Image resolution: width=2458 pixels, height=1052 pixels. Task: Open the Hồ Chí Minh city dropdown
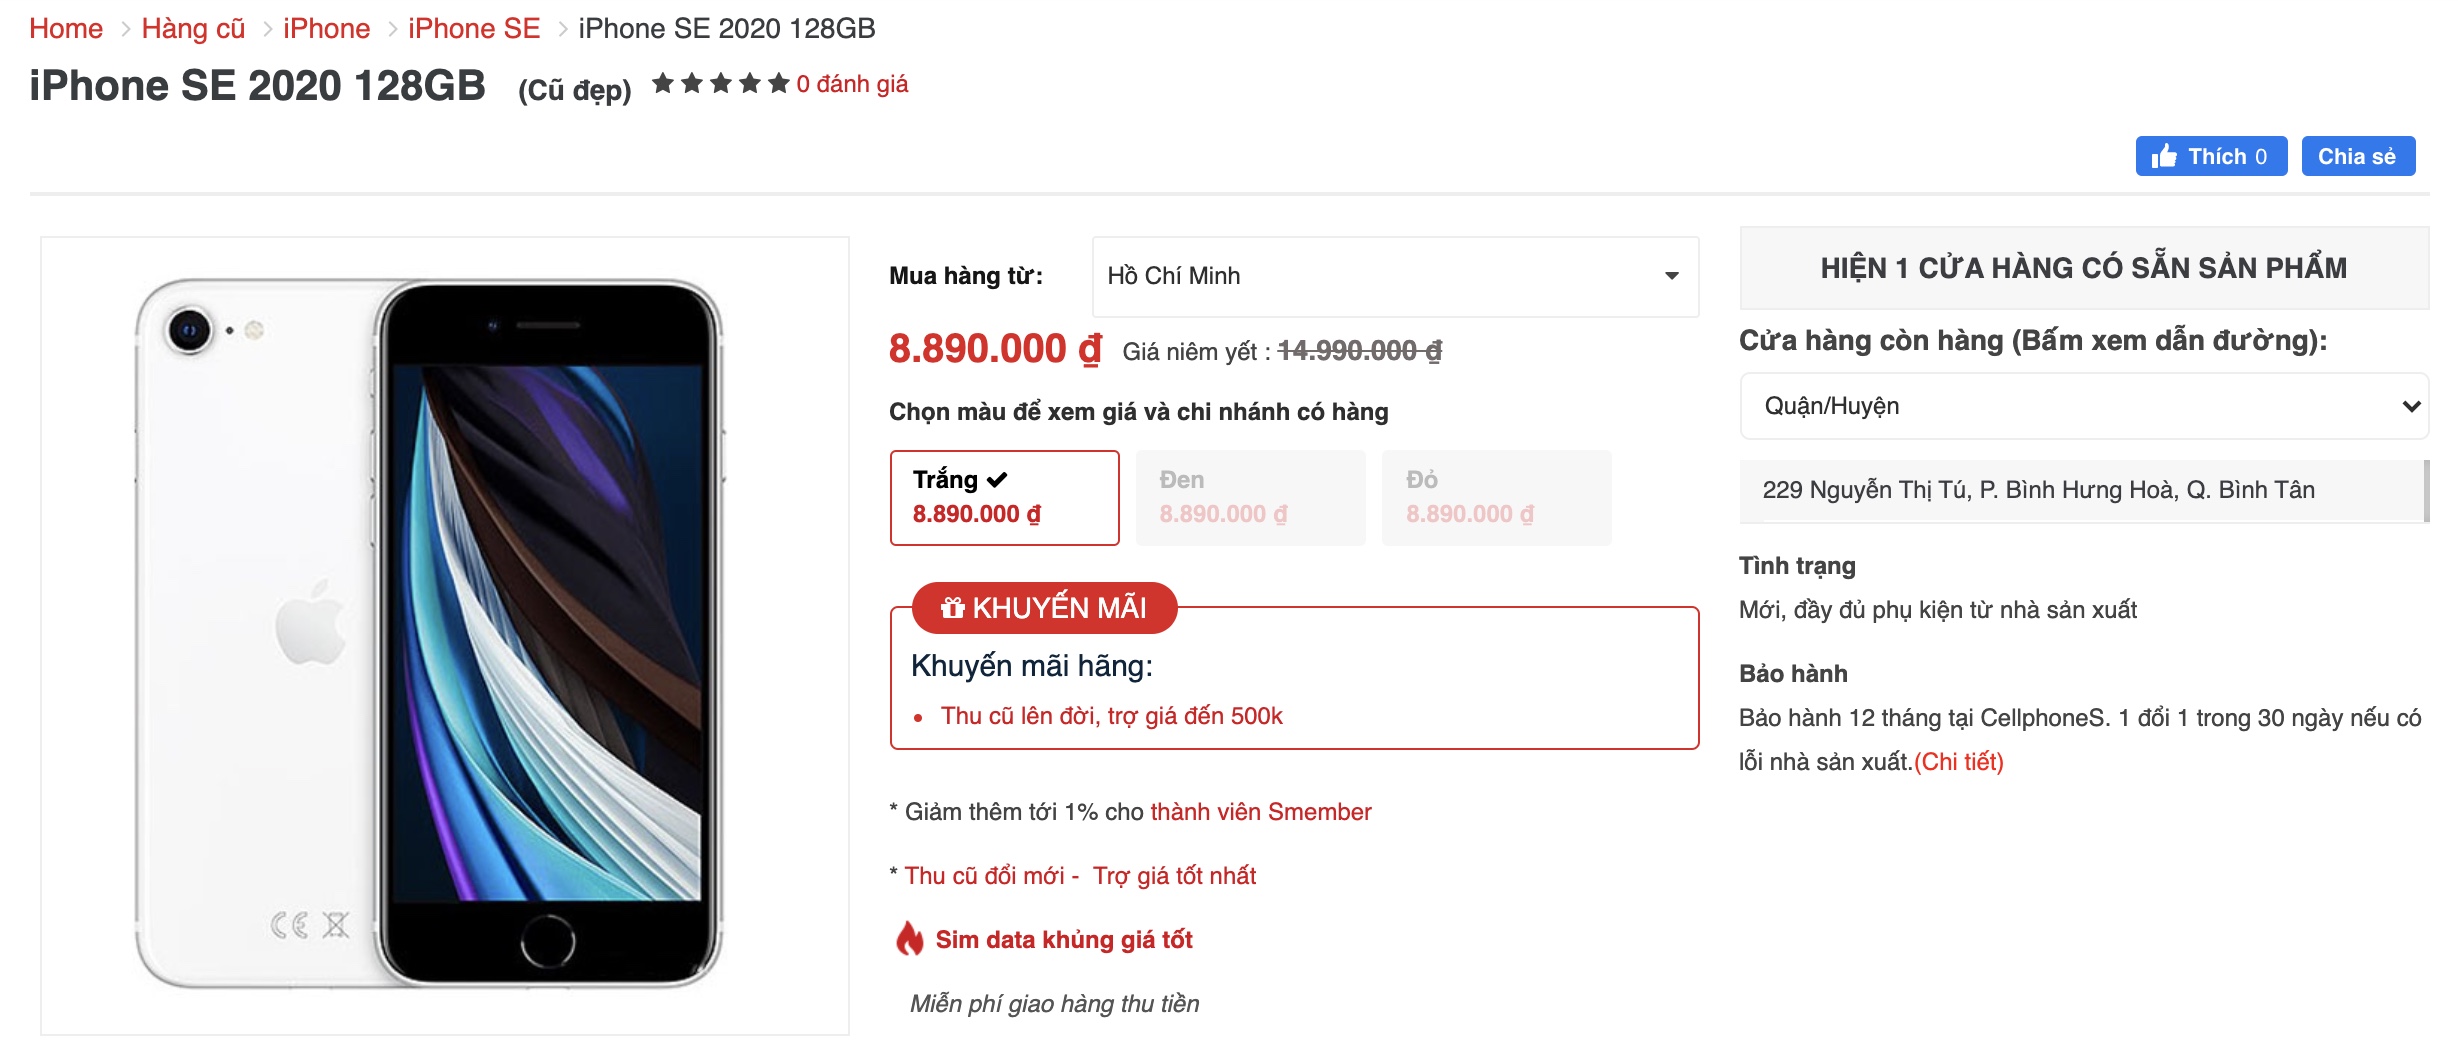pyautogui.click(x=1395, y=276)
